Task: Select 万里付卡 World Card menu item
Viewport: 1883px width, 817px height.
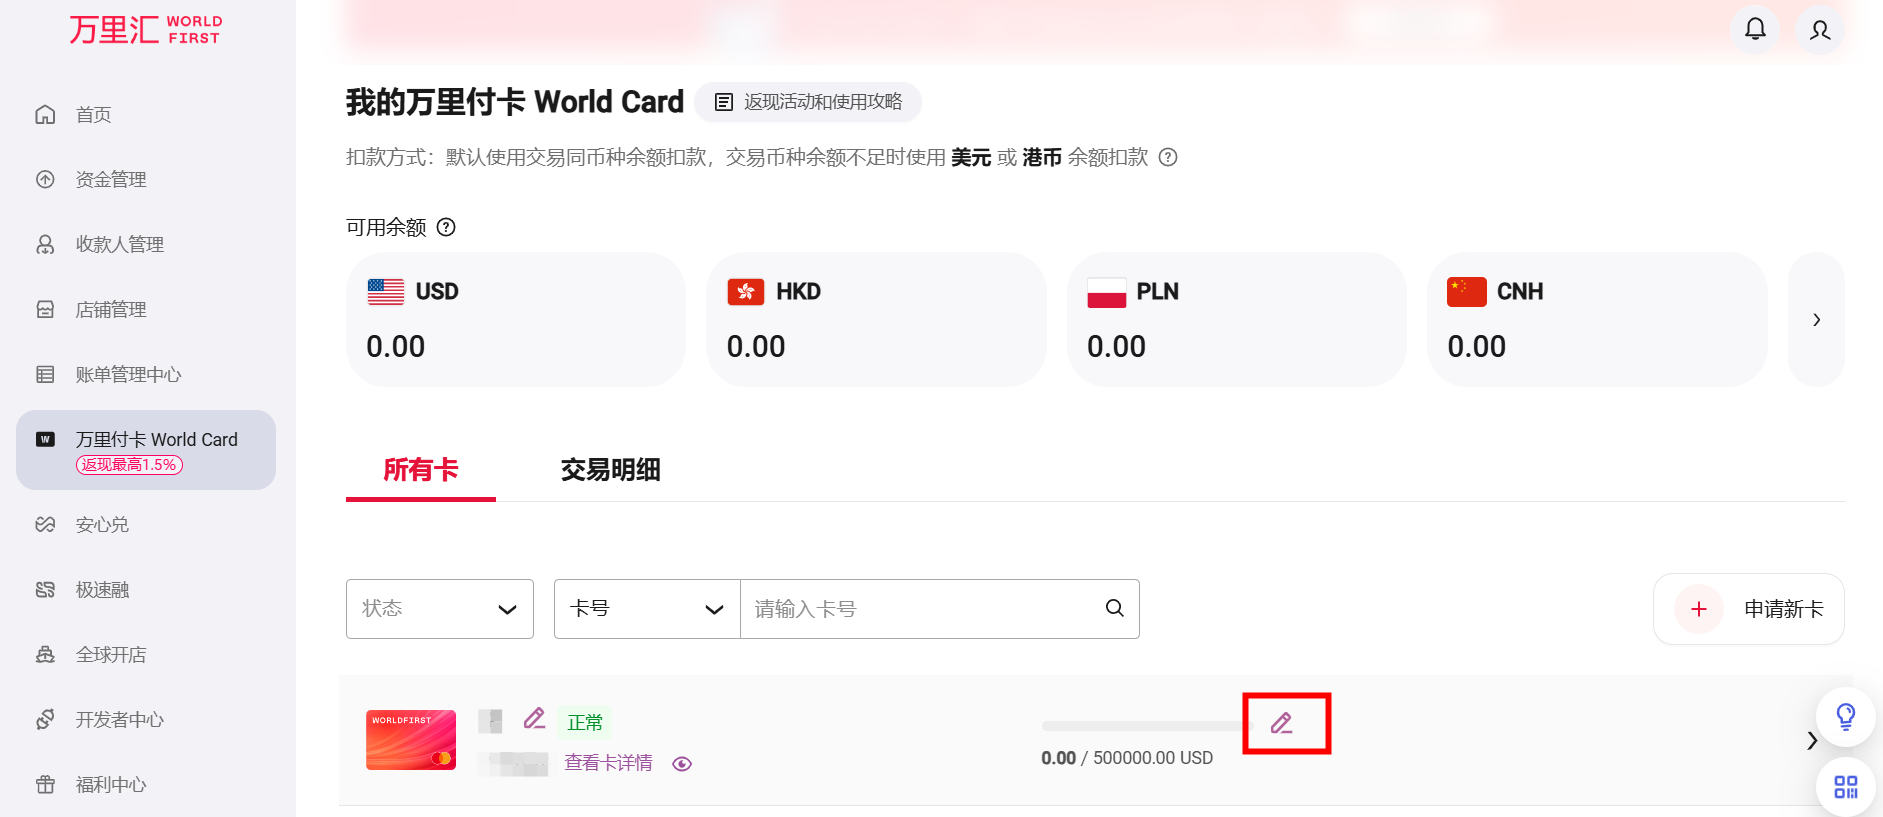Action: (x=146, y=450)
